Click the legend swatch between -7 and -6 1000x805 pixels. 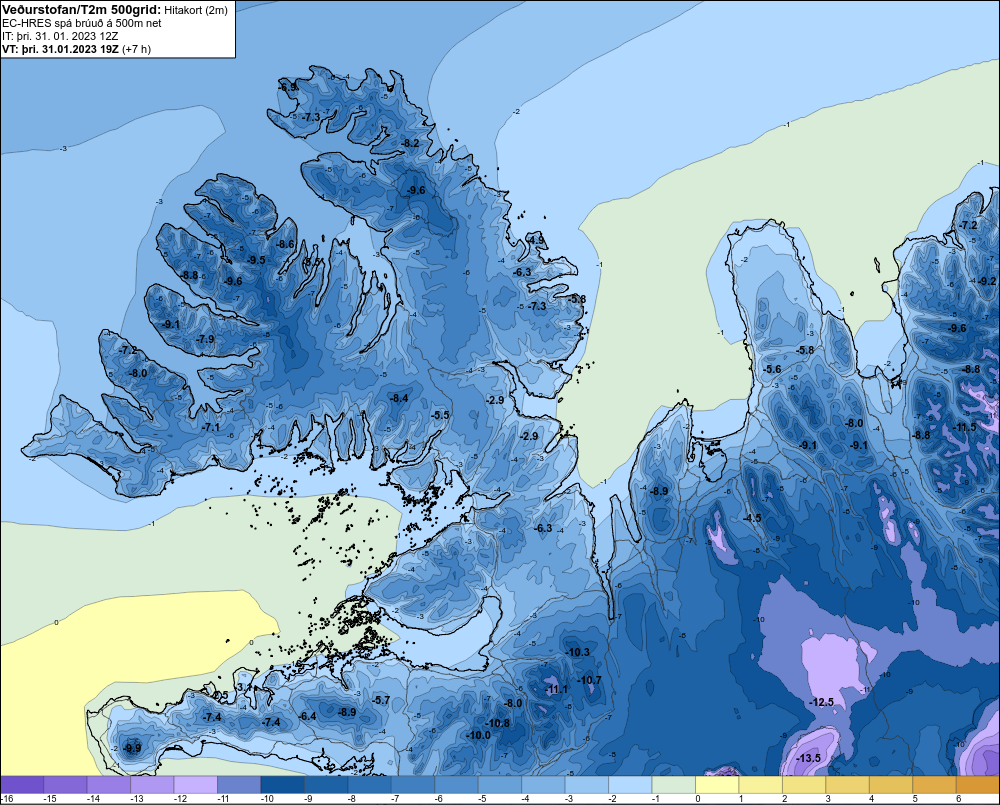(x=413, y=785)
